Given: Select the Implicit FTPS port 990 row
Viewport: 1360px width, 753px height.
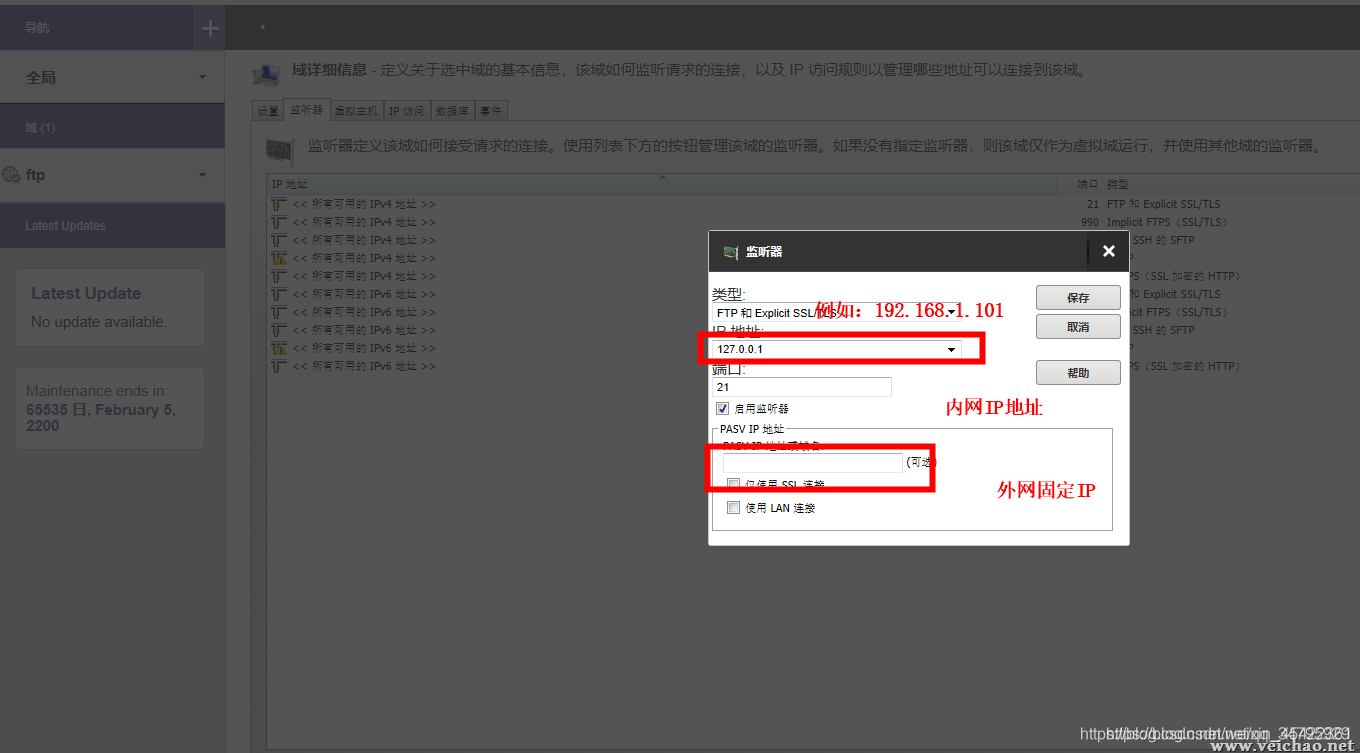Looking at the screenshot, I should tap(813, 222).
